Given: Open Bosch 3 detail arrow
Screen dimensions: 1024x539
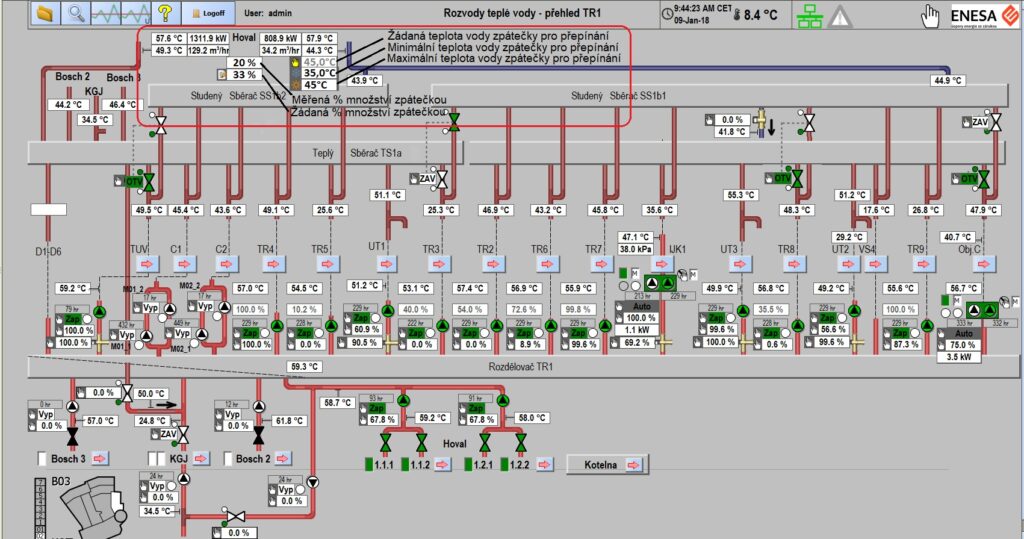Looking at the screenshot, I should [x=100, y=459].
